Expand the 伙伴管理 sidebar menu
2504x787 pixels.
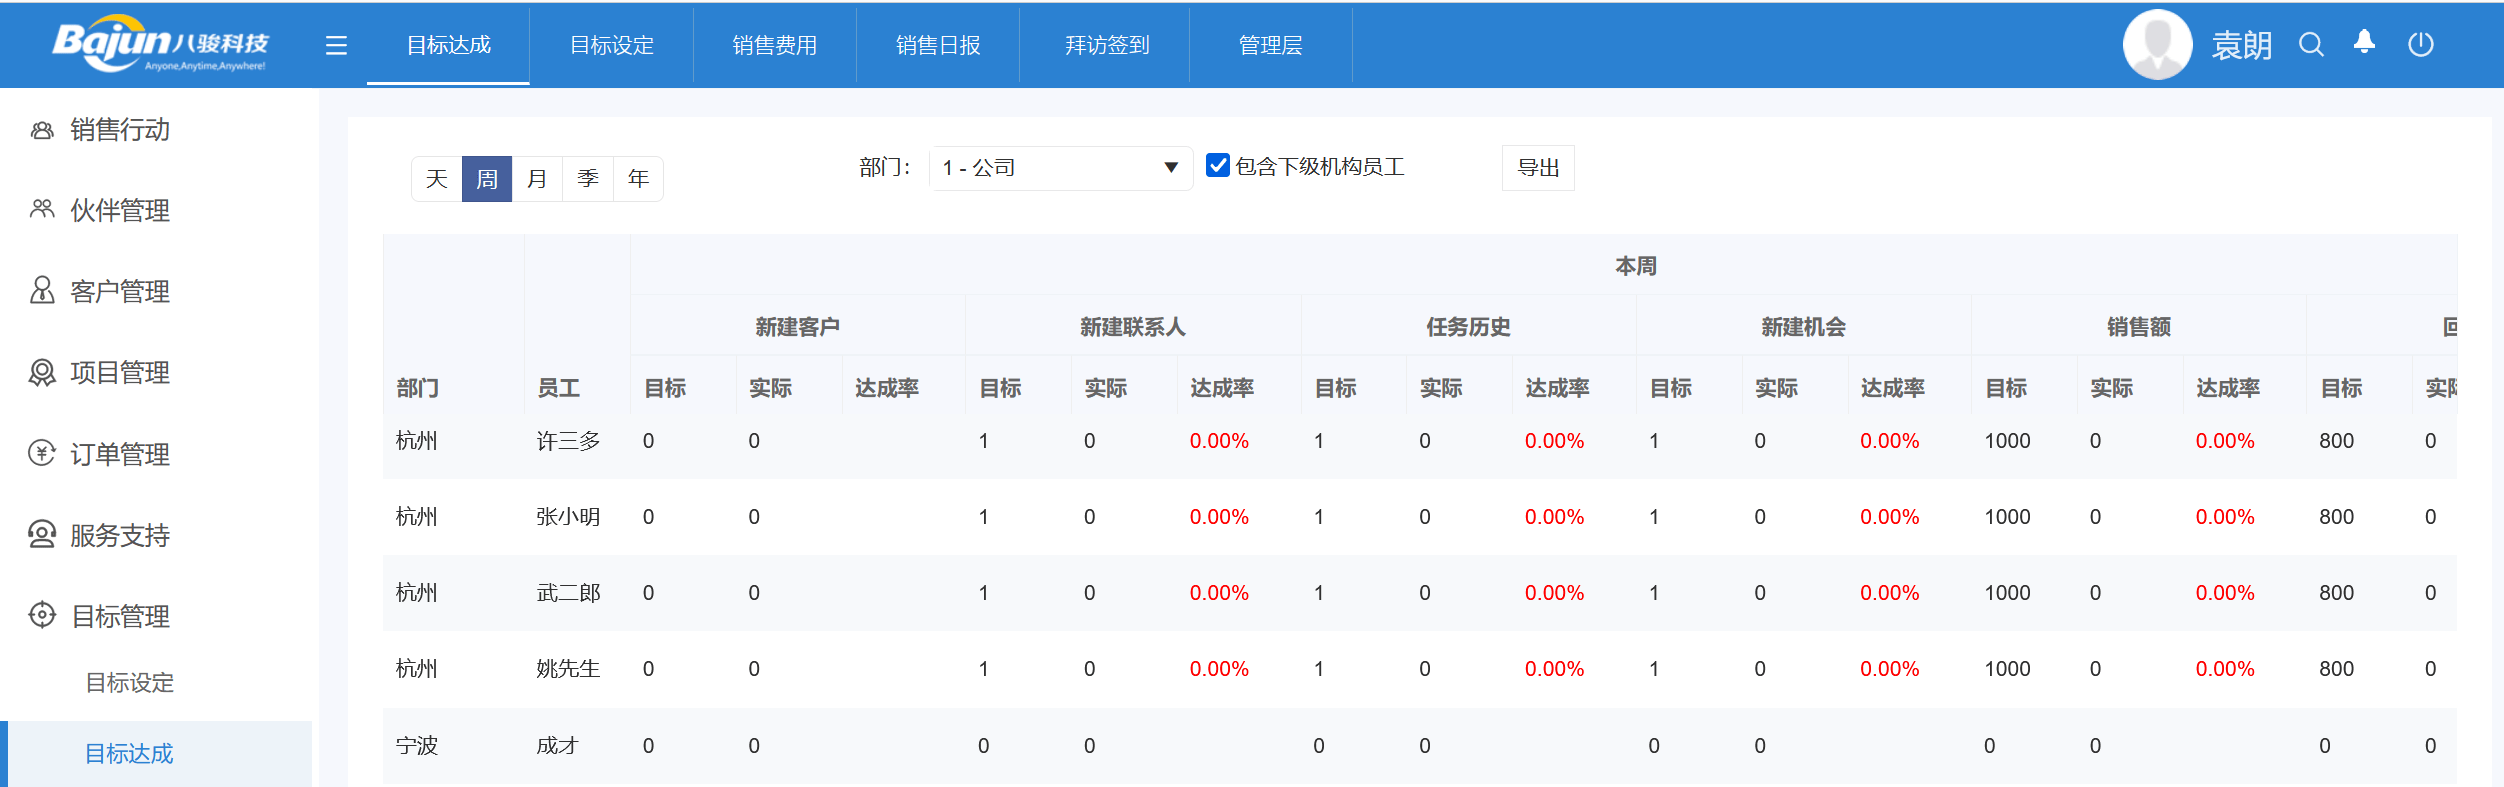(x=120, y=211)
